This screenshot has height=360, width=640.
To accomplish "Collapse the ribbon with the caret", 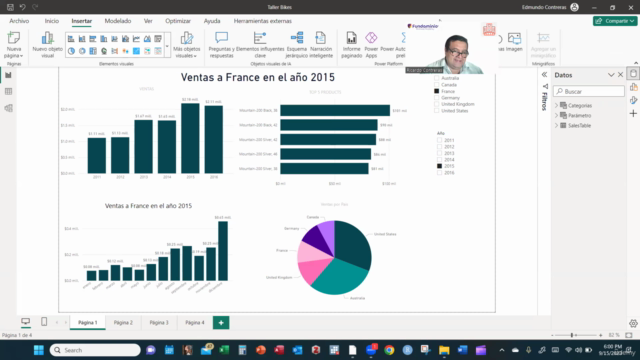I will point(636,63).
